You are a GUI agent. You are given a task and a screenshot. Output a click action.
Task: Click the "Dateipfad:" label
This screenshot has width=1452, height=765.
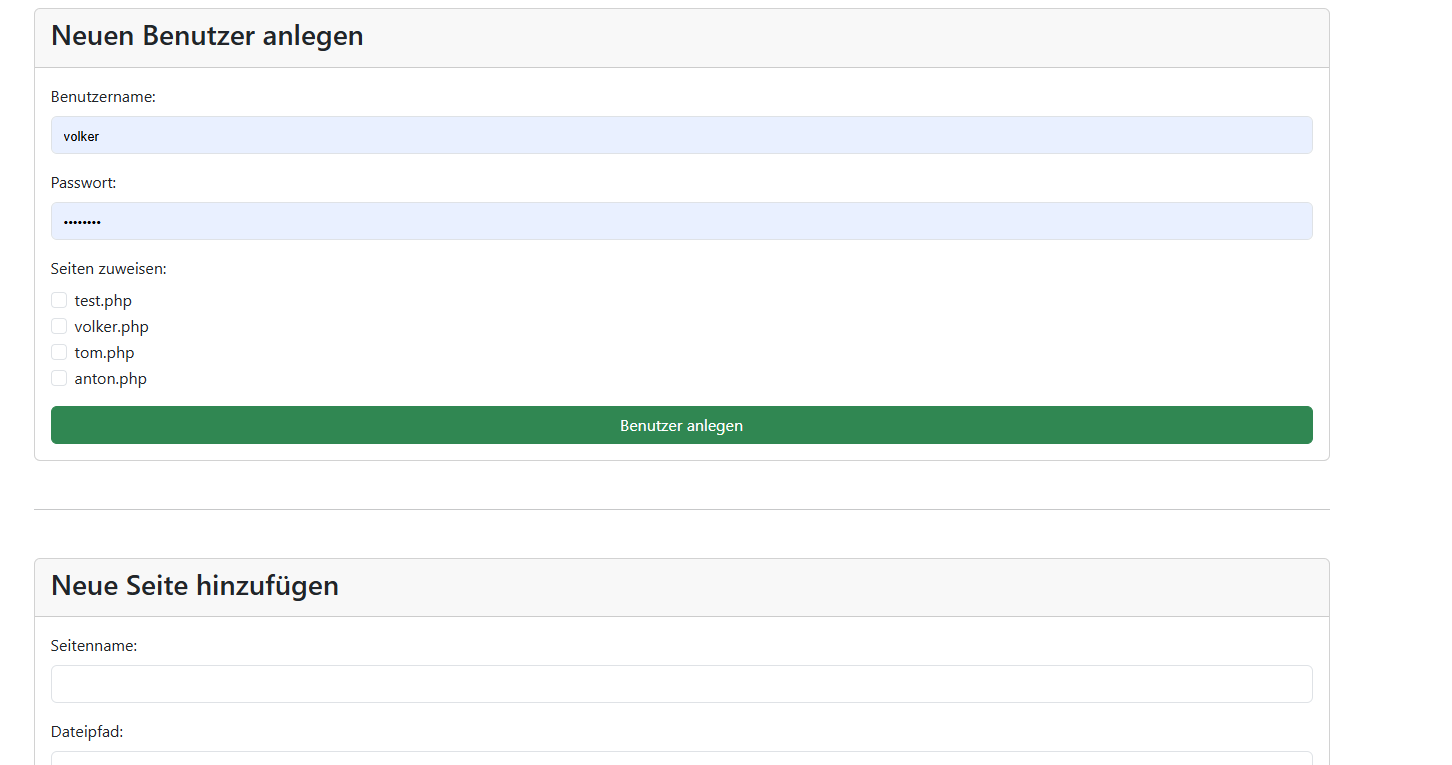pyautogui.click(x=87, y=732)
